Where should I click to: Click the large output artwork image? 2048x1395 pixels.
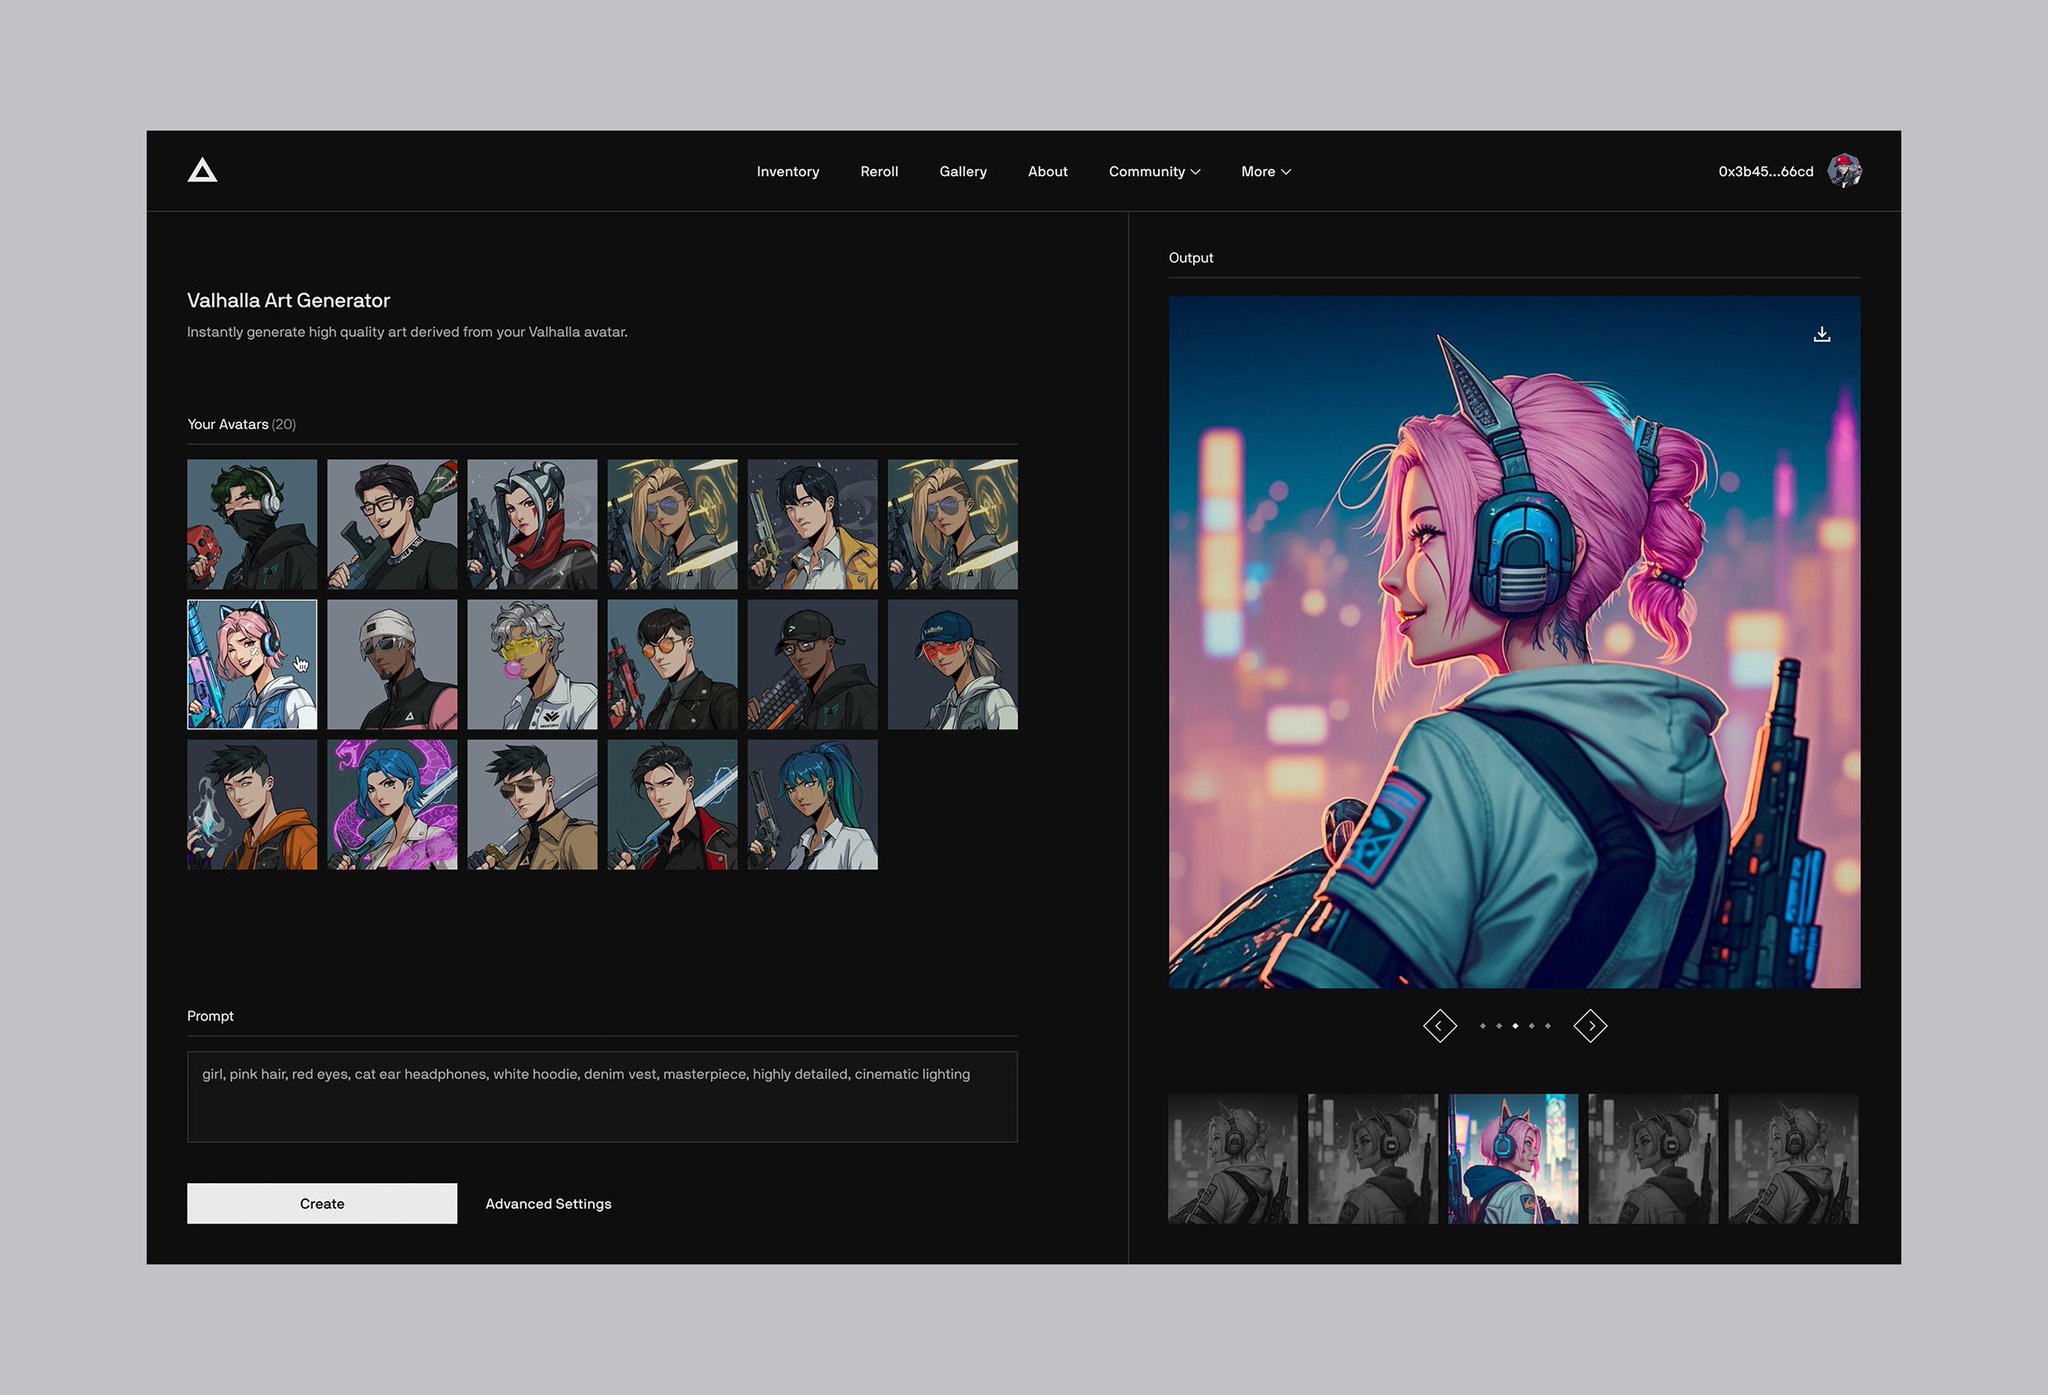tap(1514, 642)
